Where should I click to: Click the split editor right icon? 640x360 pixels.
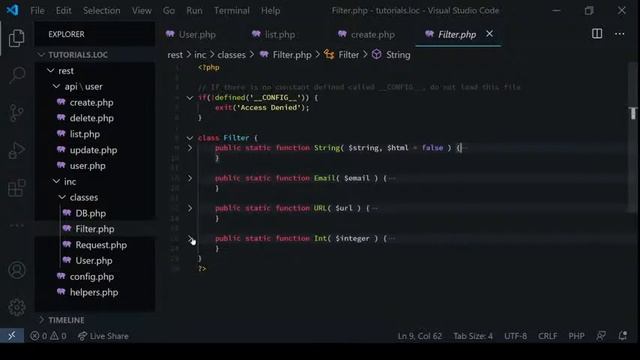click(597, 34)
